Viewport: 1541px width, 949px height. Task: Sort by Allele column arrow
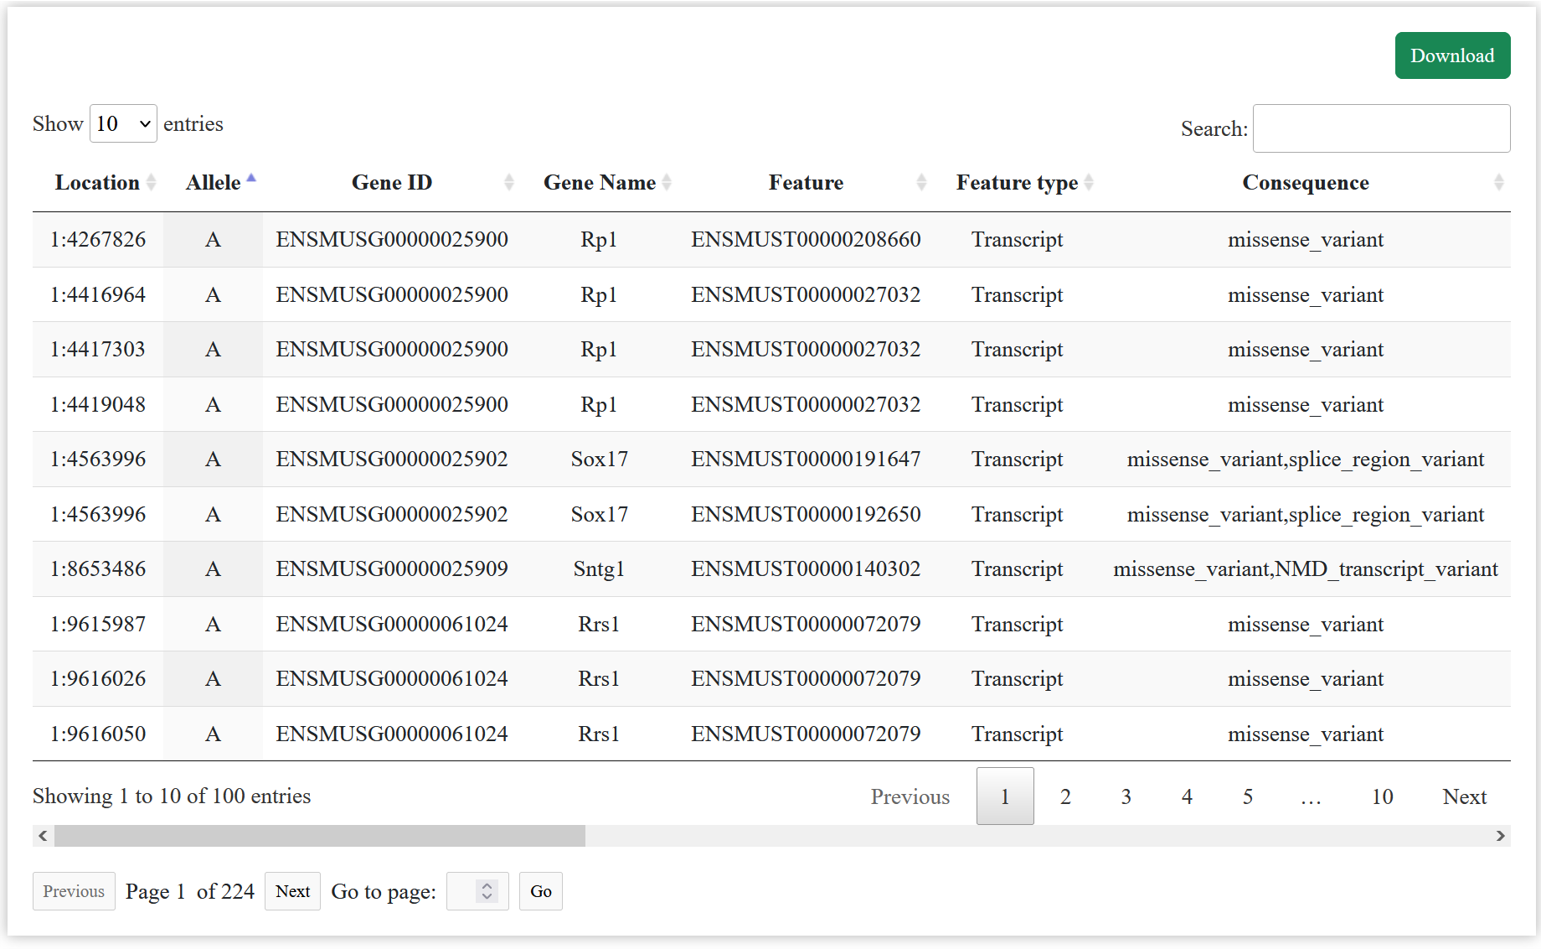click(x=251, y=180)
